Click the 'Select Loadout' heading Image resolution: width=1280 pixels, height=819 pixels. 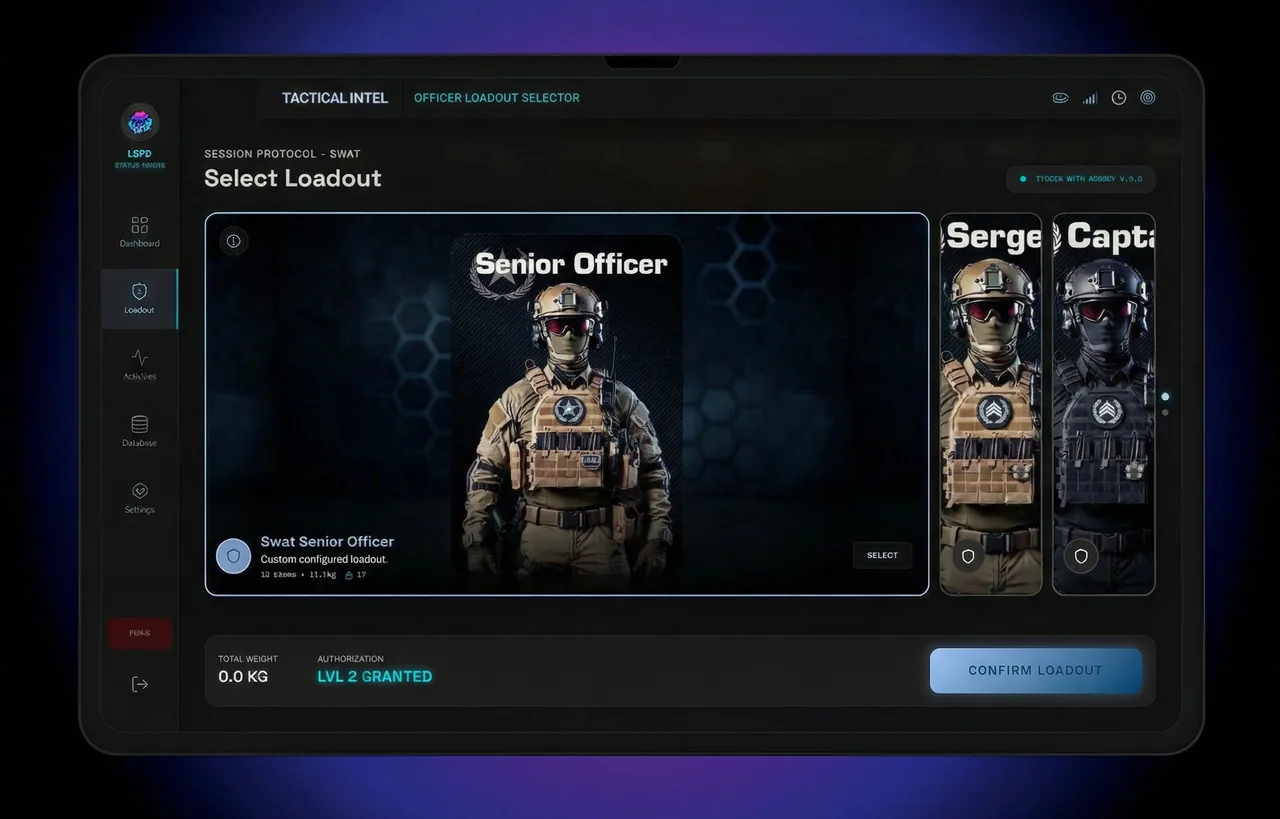coord(293,178)
